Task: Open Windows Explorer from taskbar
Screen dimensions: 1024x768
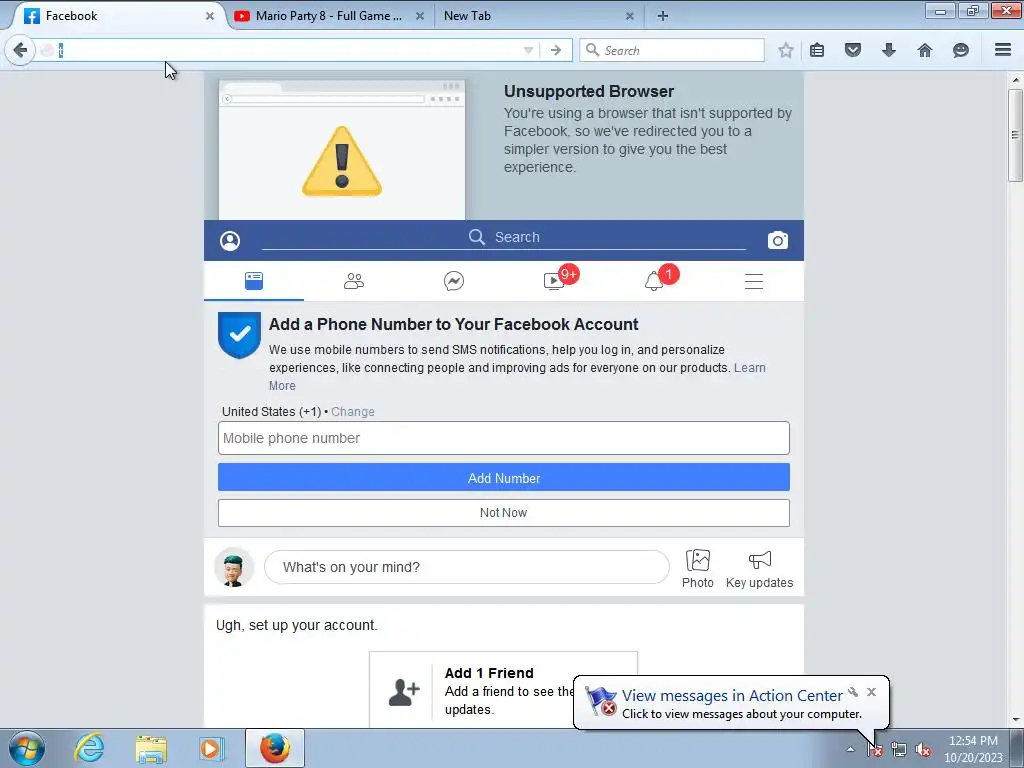Action: (x=151, y=748)
